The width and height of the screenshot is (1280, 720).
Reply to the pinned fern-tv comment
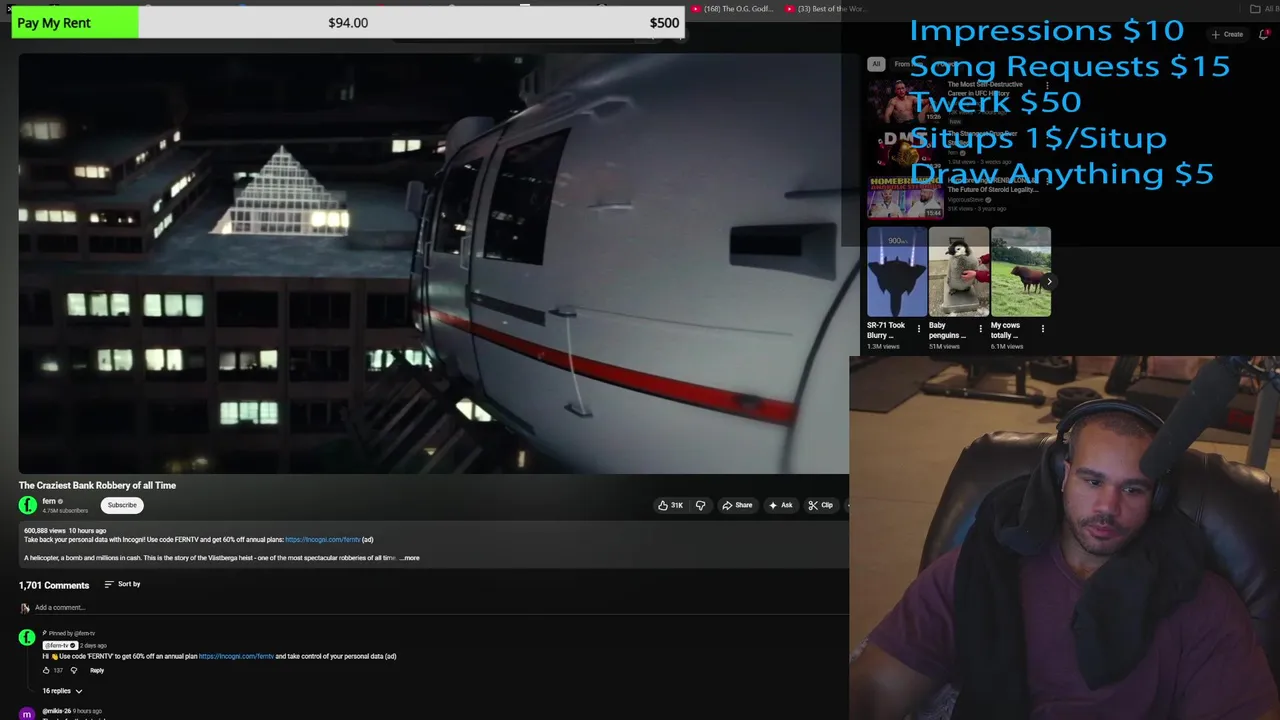[x=97, y=670]
